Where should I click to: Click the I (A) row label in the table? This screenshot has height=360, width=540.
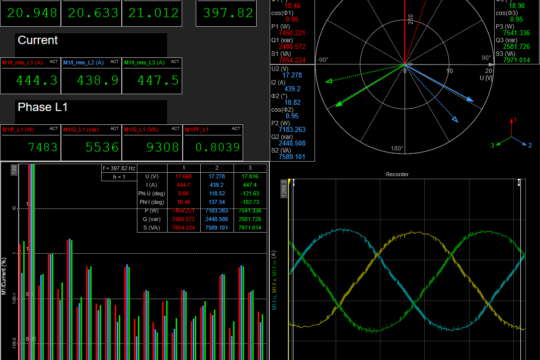click(152, 185)
